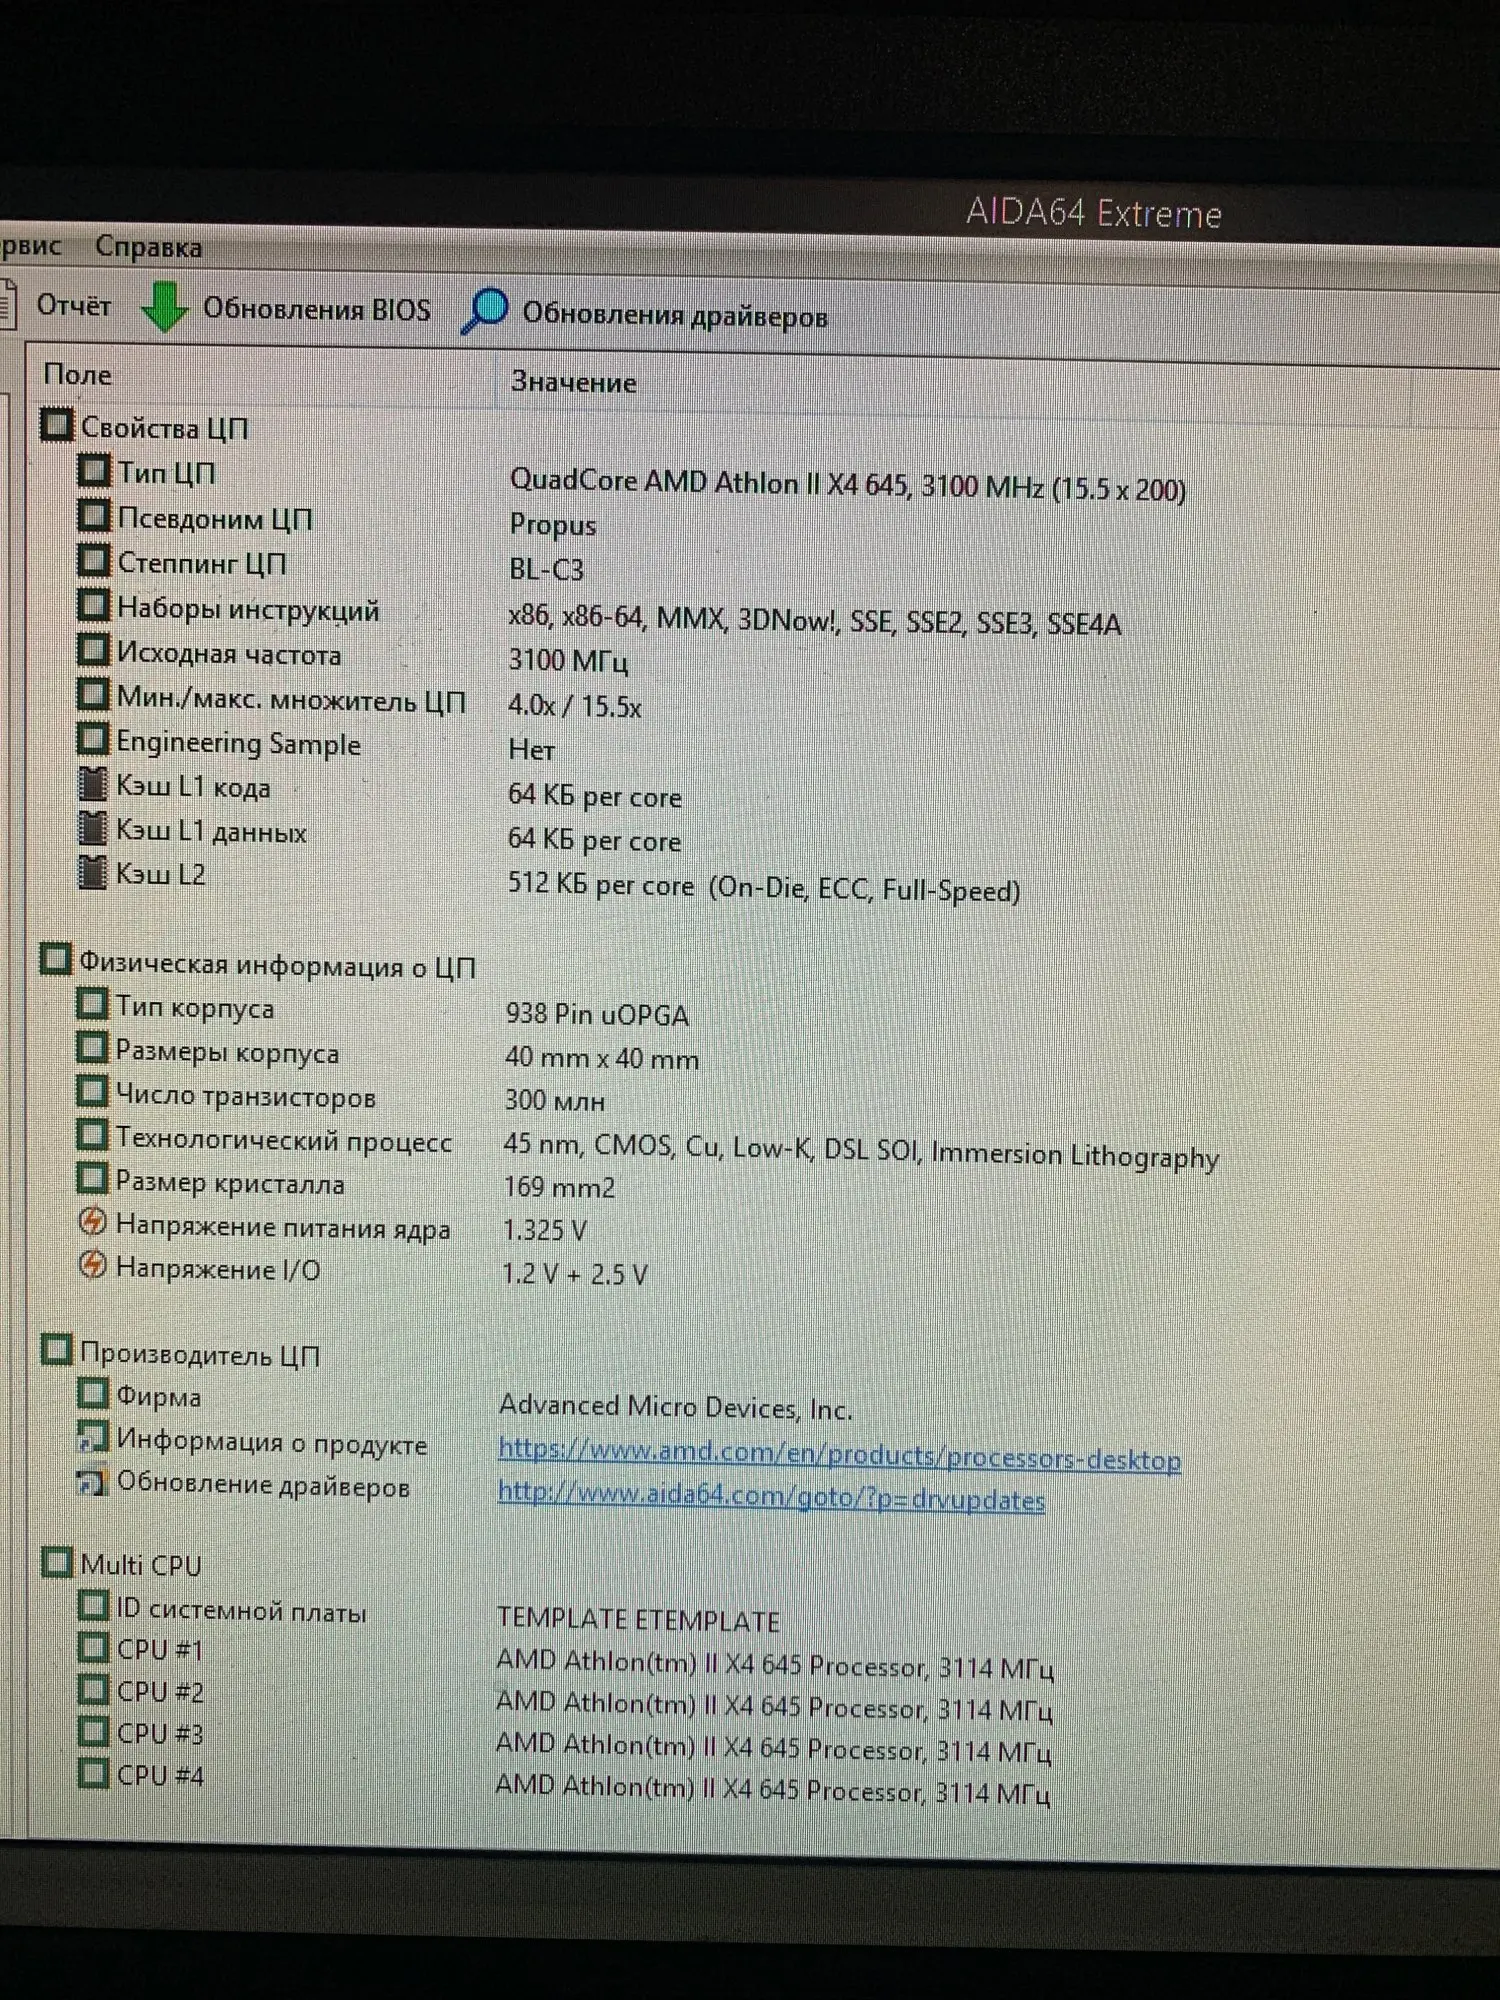The image size is (1500, 2000).
Task: Click the icon beside the Обновление драйверов row
Action: 93,1481
